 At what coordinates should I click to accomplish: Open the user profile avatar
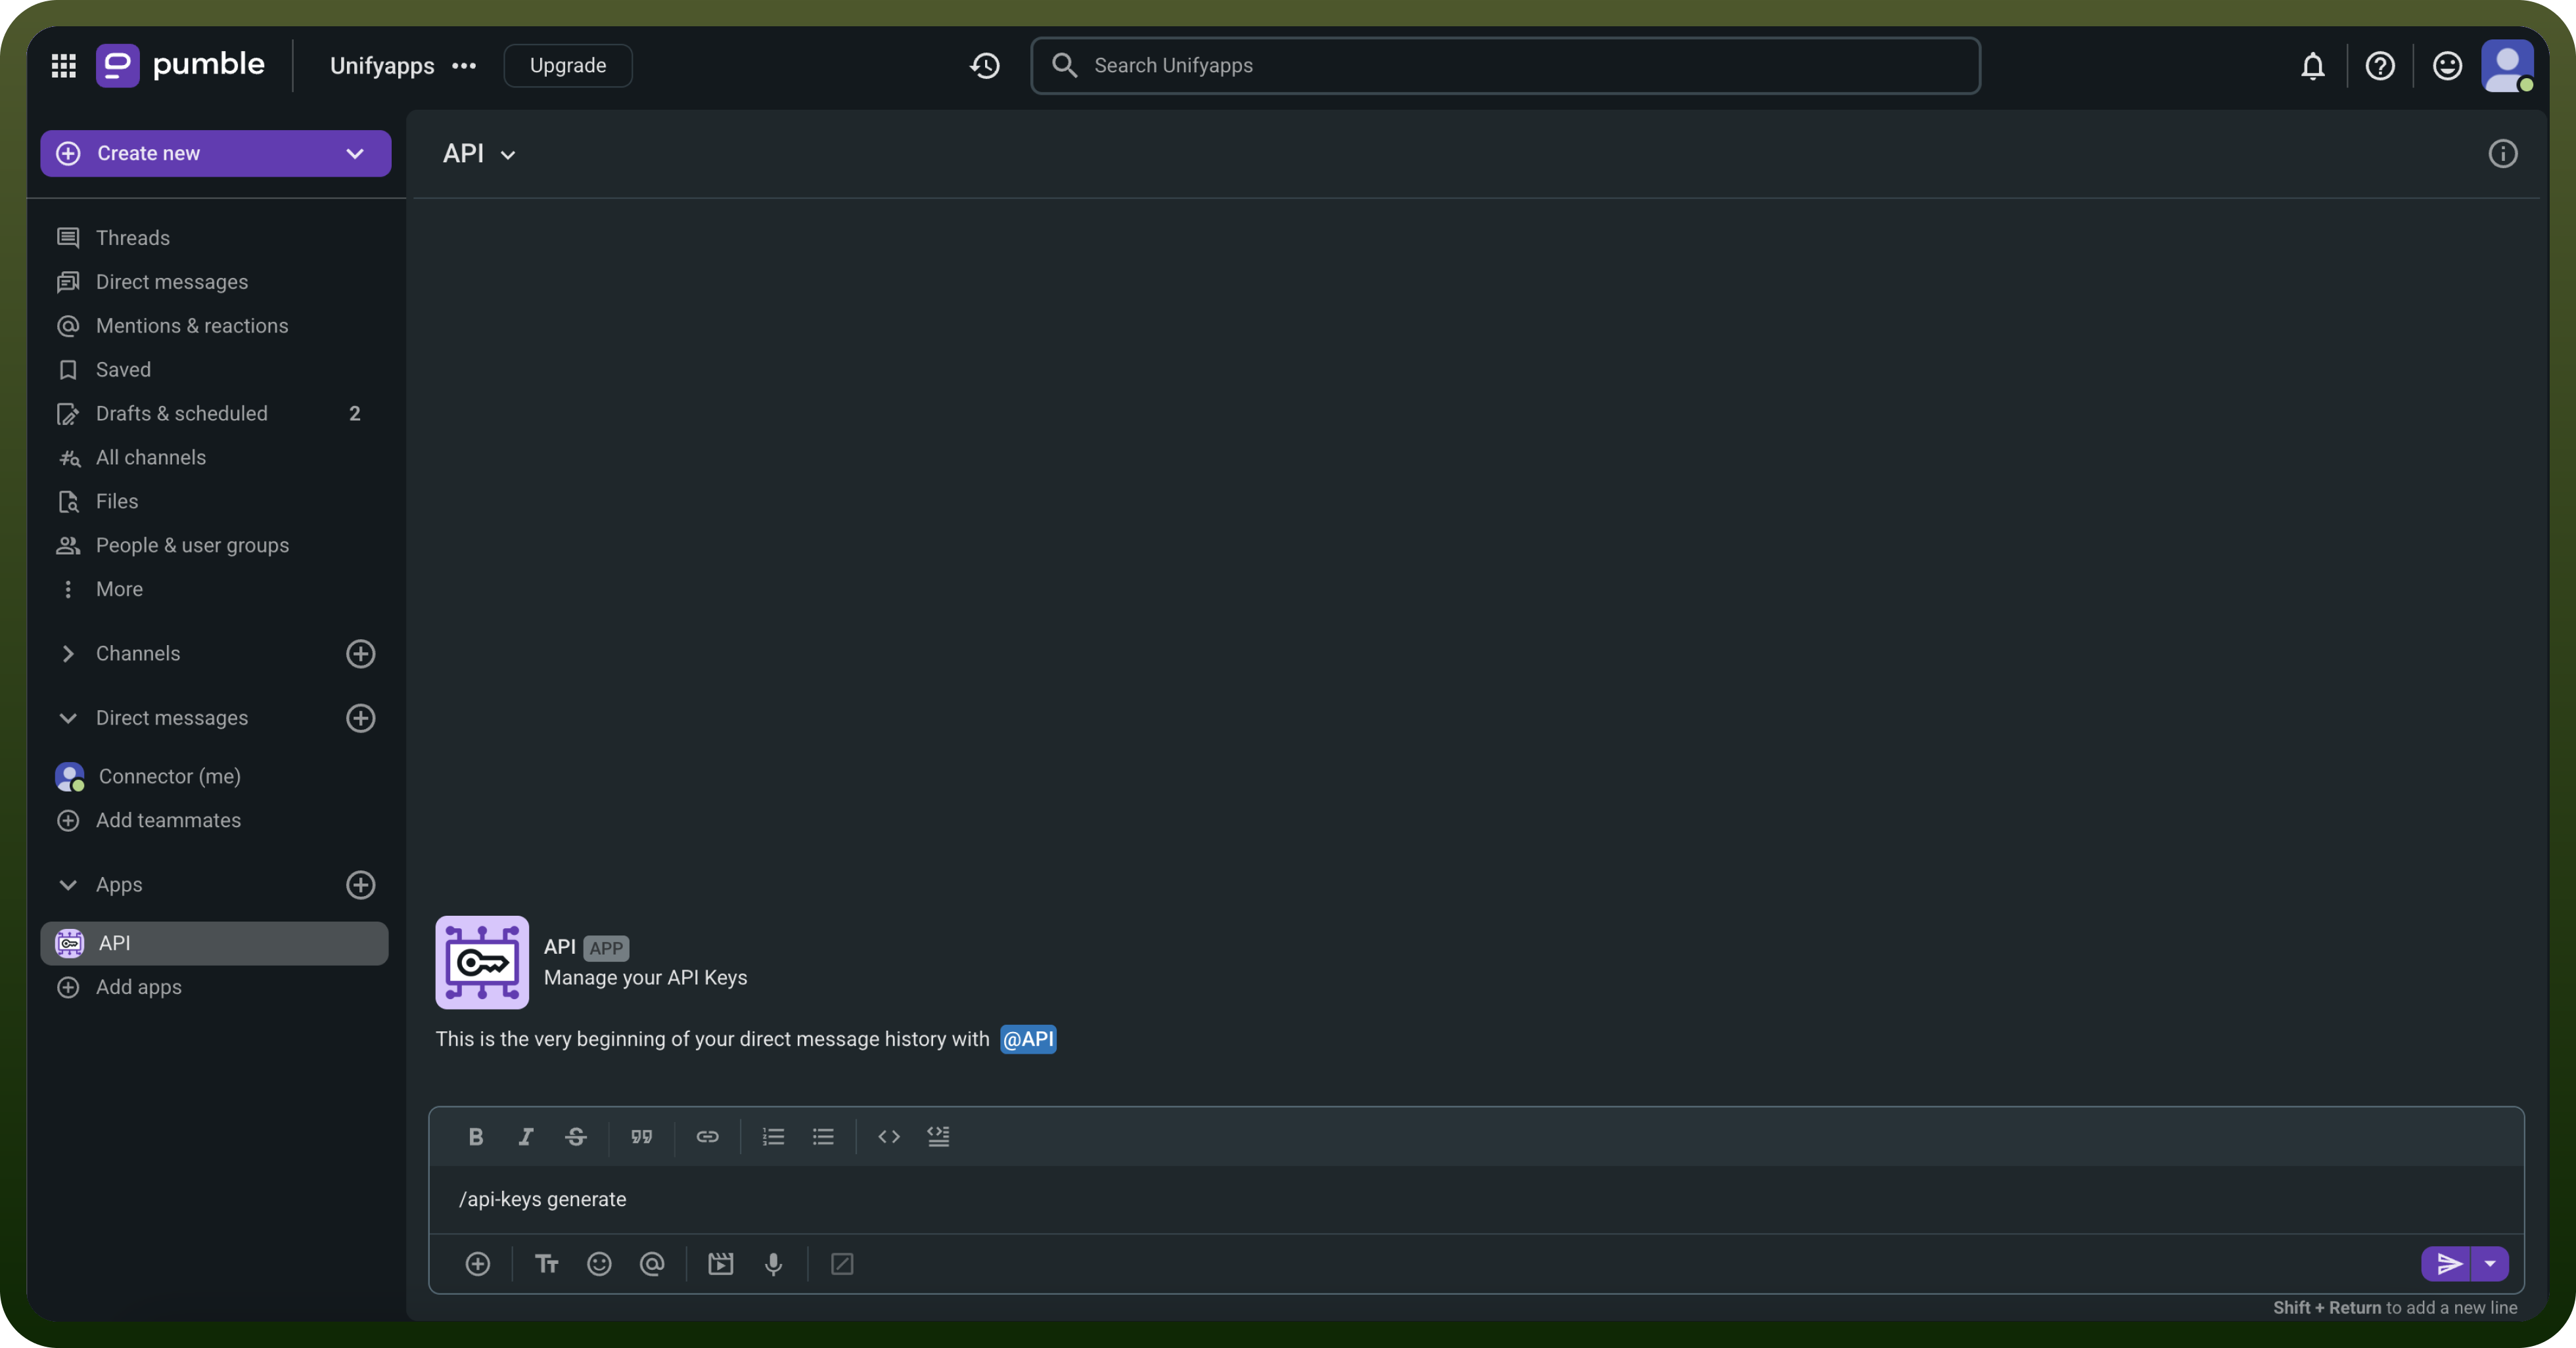click(x=2507, y=66)
